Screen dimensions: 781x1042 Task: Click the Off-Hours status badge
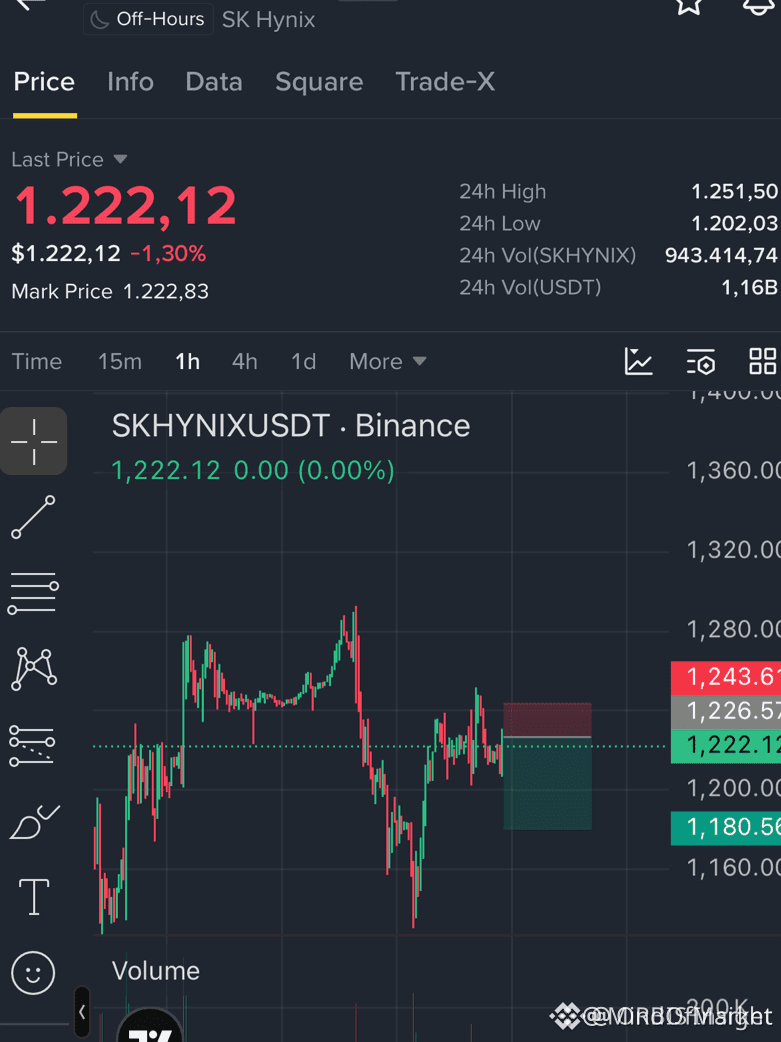[x=148, y=19]
